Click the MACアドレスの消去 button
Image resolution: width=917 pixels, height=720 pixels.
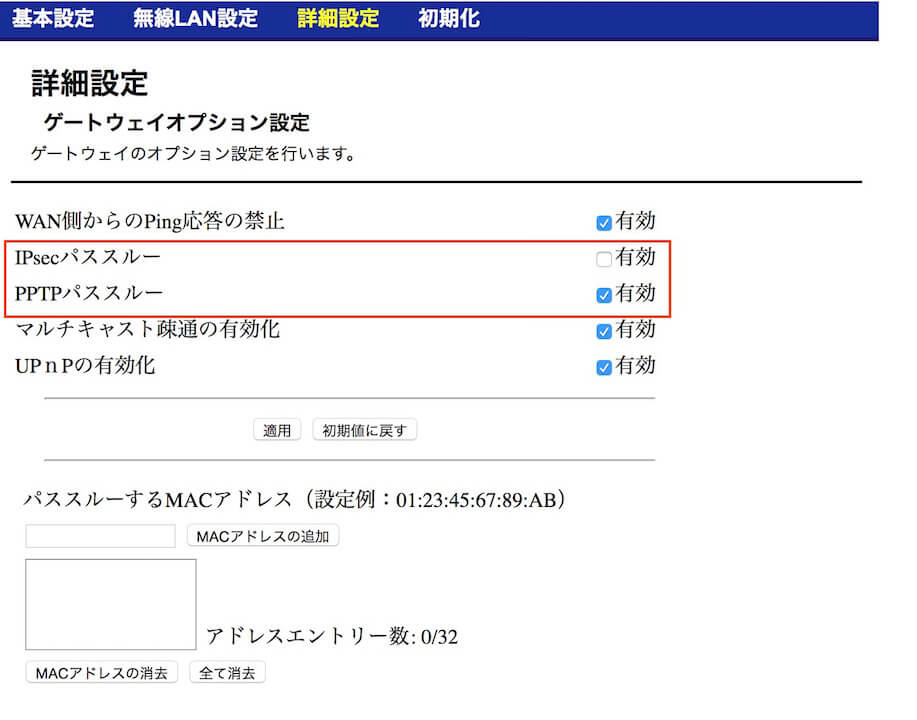[102, 673]
